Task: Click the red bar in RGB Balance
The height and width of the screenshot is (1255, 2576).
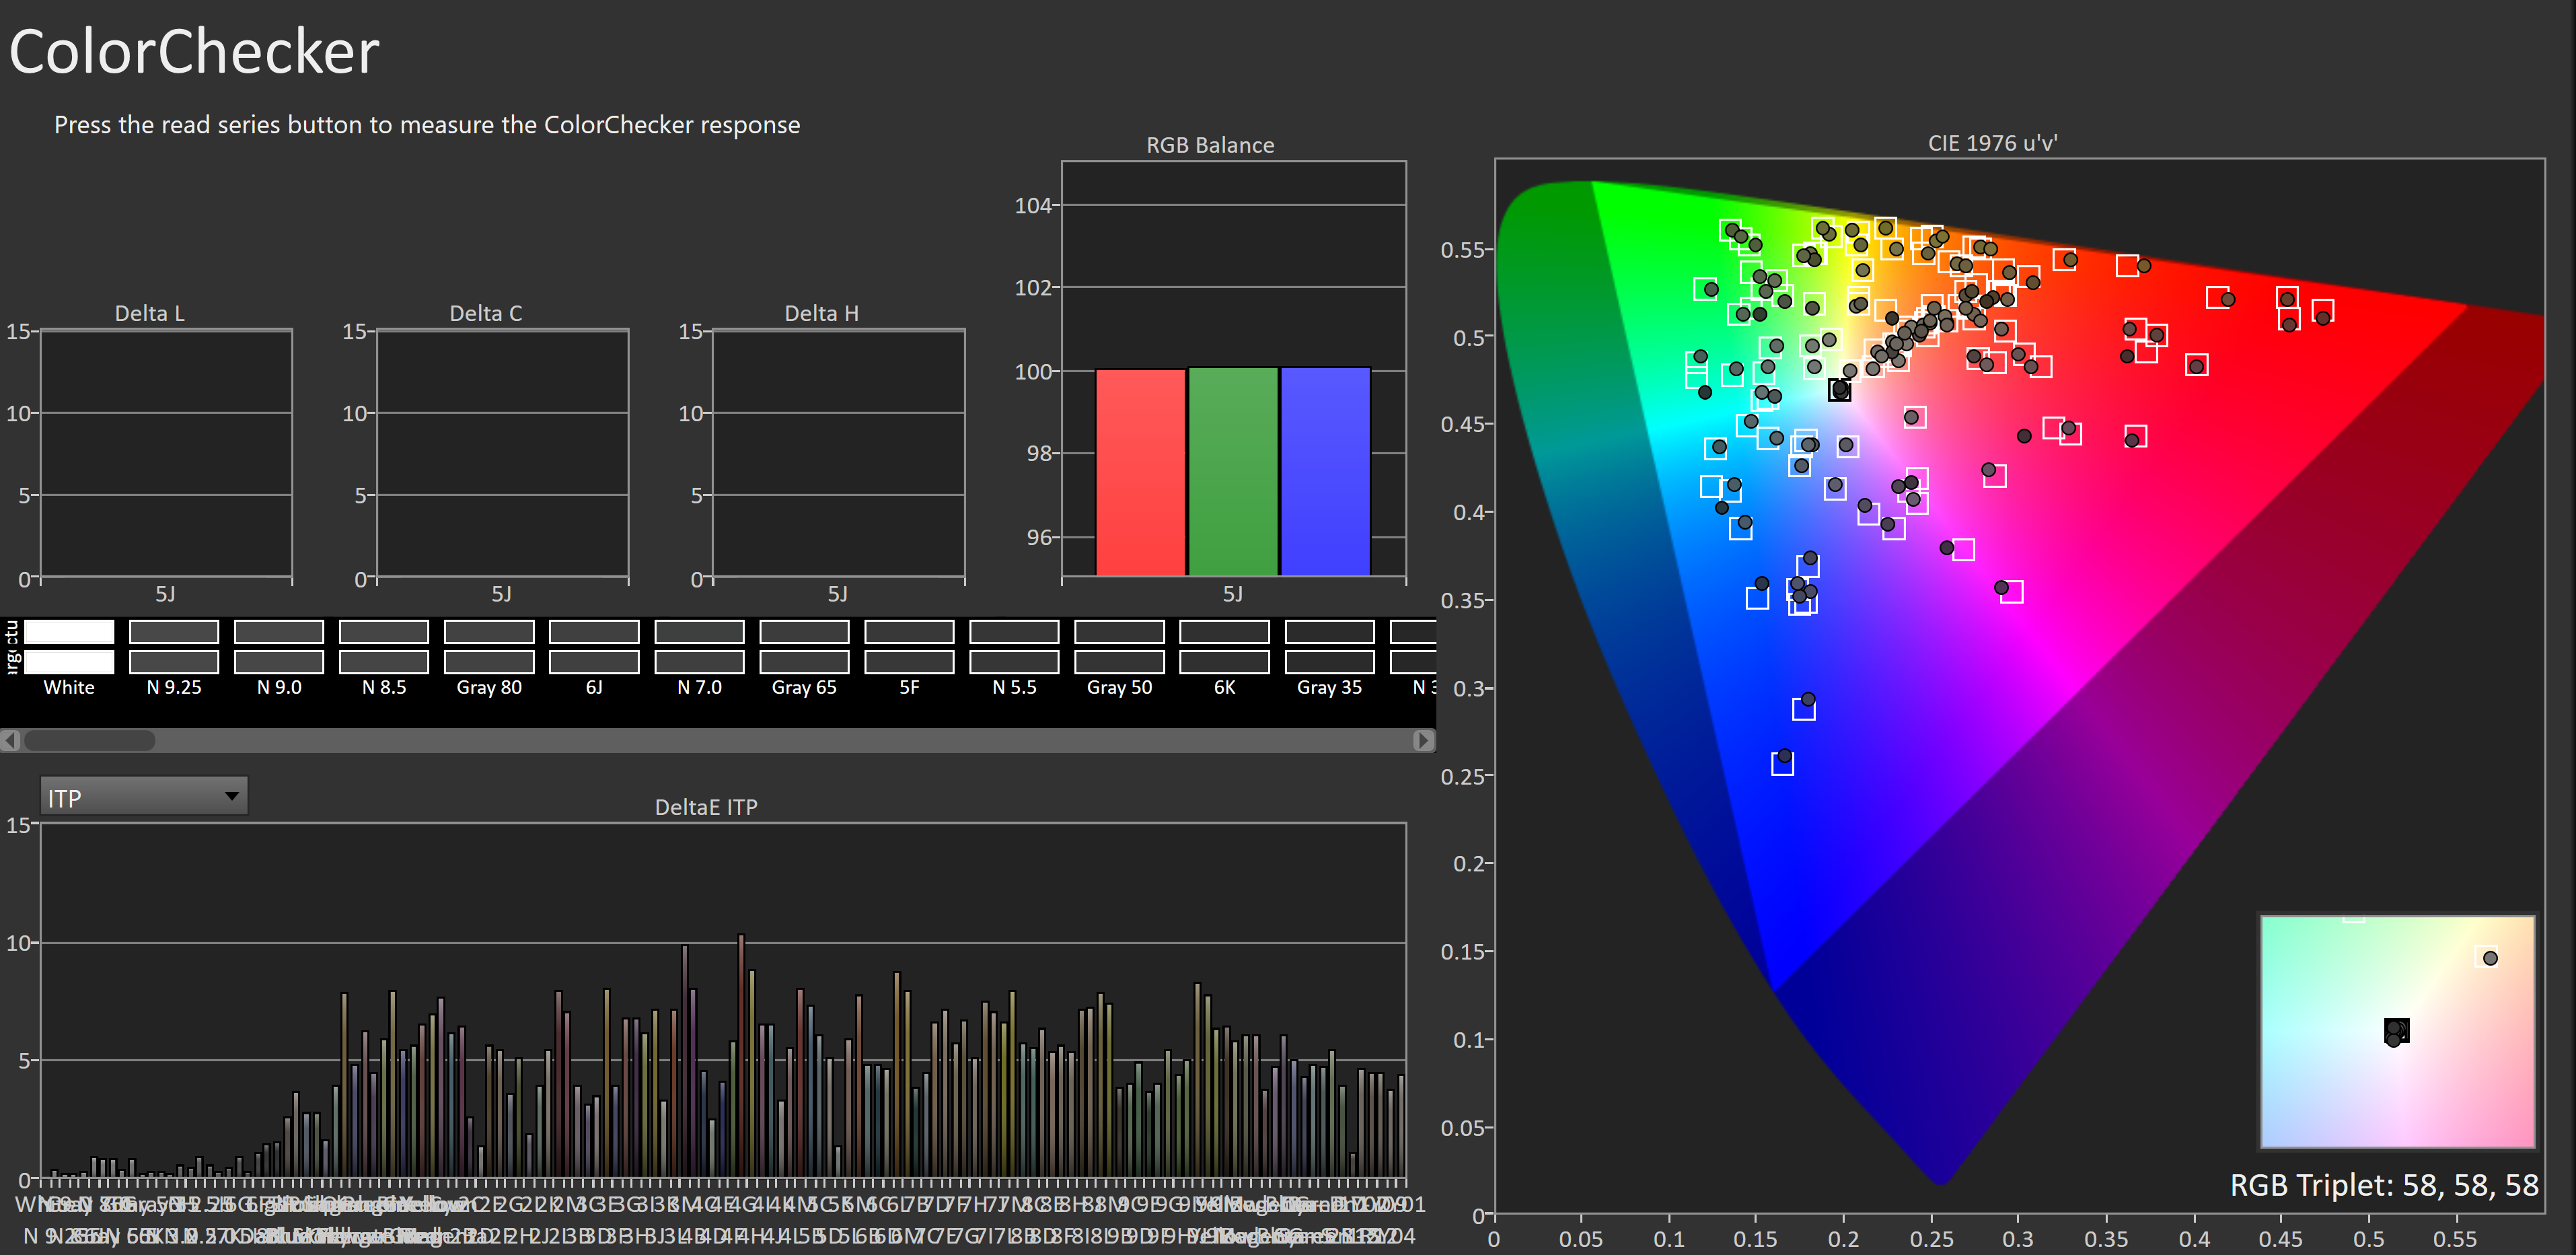Action: (x=1140, y=472)
